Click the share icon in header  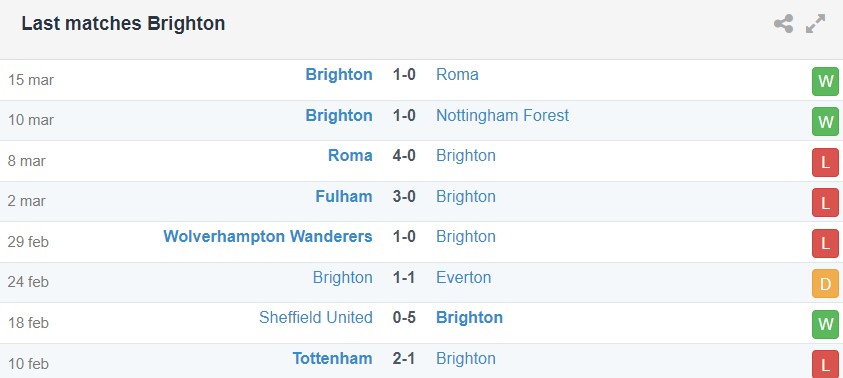(x=783, y=24)
